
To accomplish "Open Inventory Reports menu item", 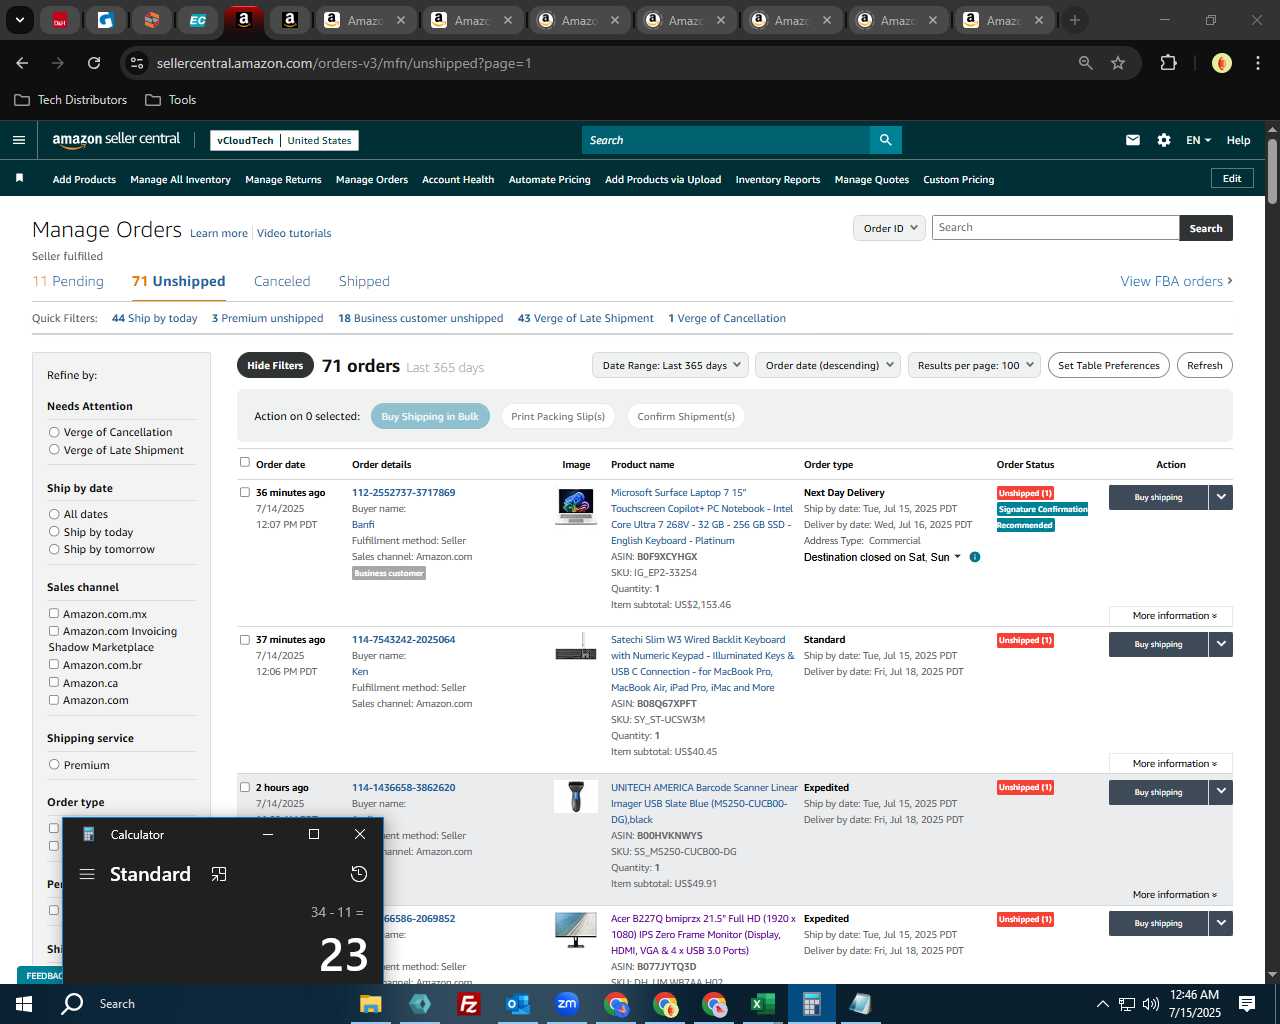I will click(777, 180).
